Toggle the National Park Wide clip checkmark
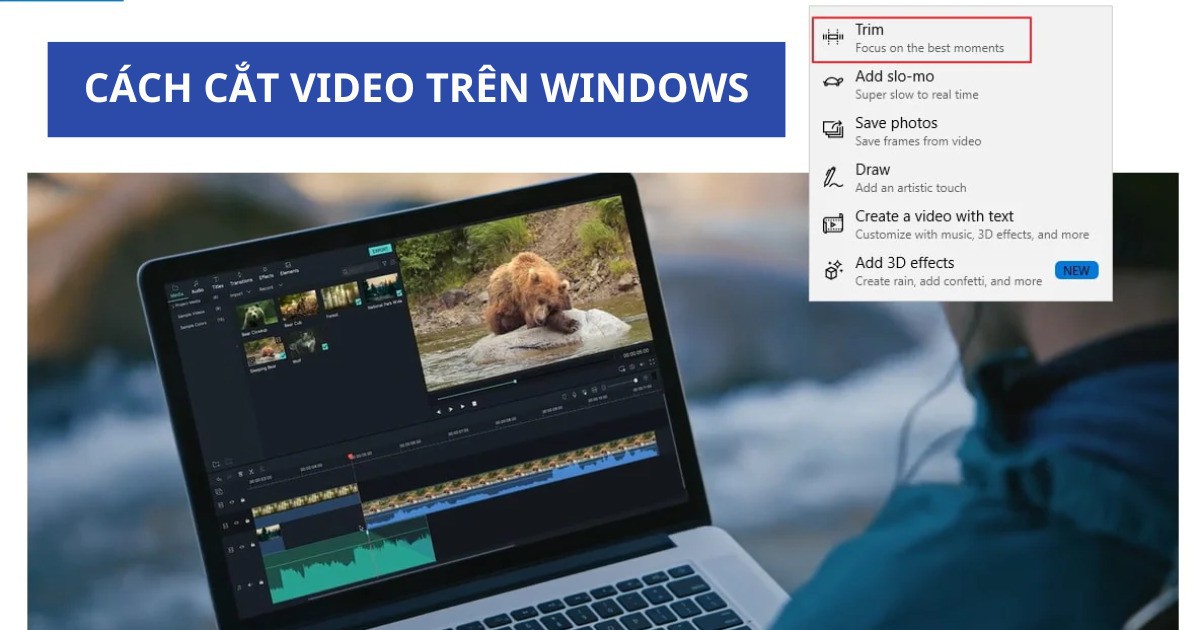1200x630 pixels. [x=398, y=292]
